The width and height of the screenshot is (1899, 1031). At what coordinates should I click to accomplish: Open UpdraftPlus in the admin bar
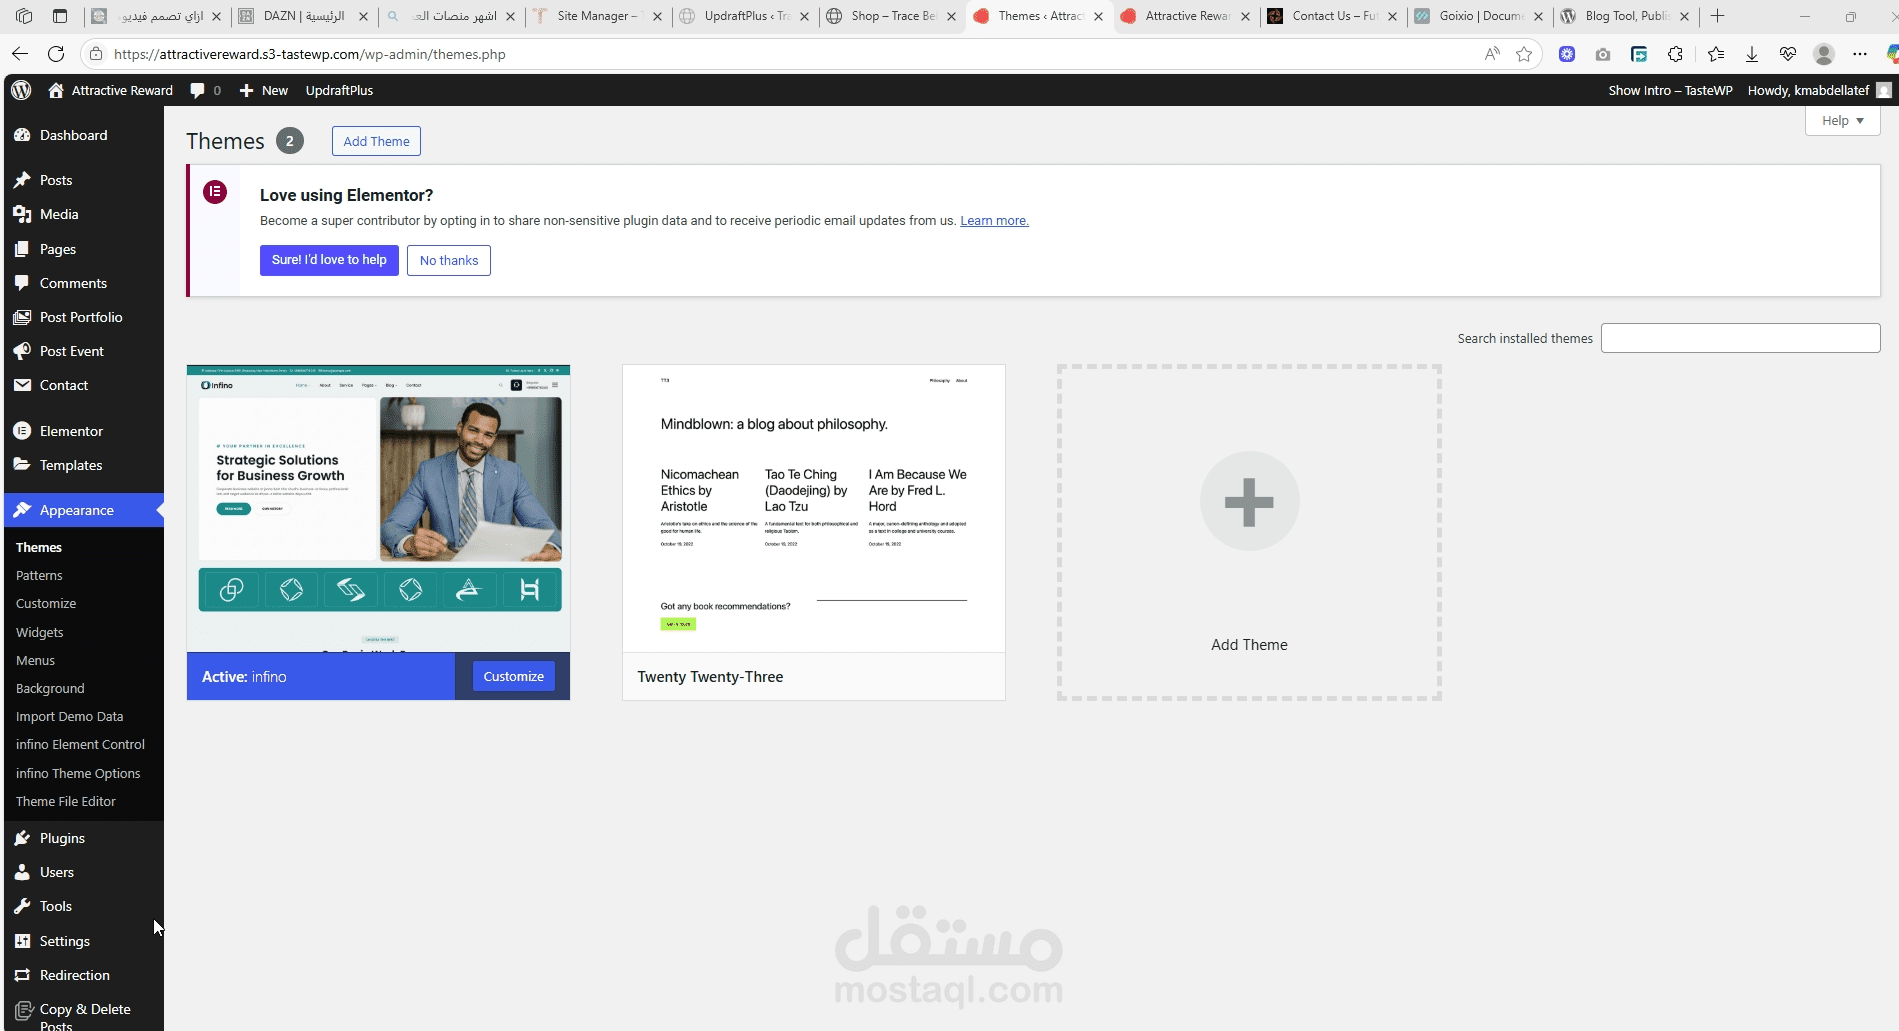coord(339,90)
